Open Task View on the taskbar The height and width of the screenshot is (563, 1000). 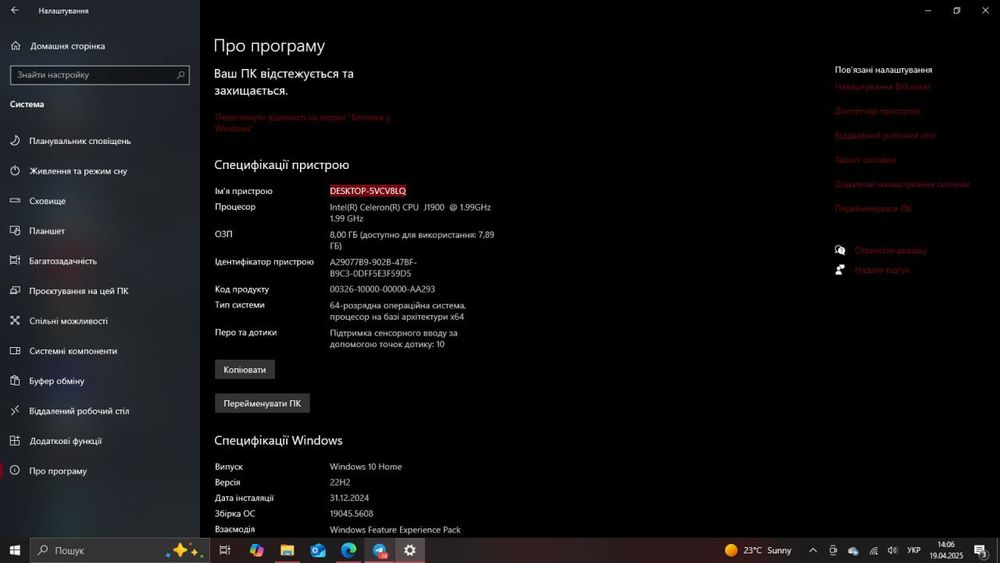click(x=224, y=550)
